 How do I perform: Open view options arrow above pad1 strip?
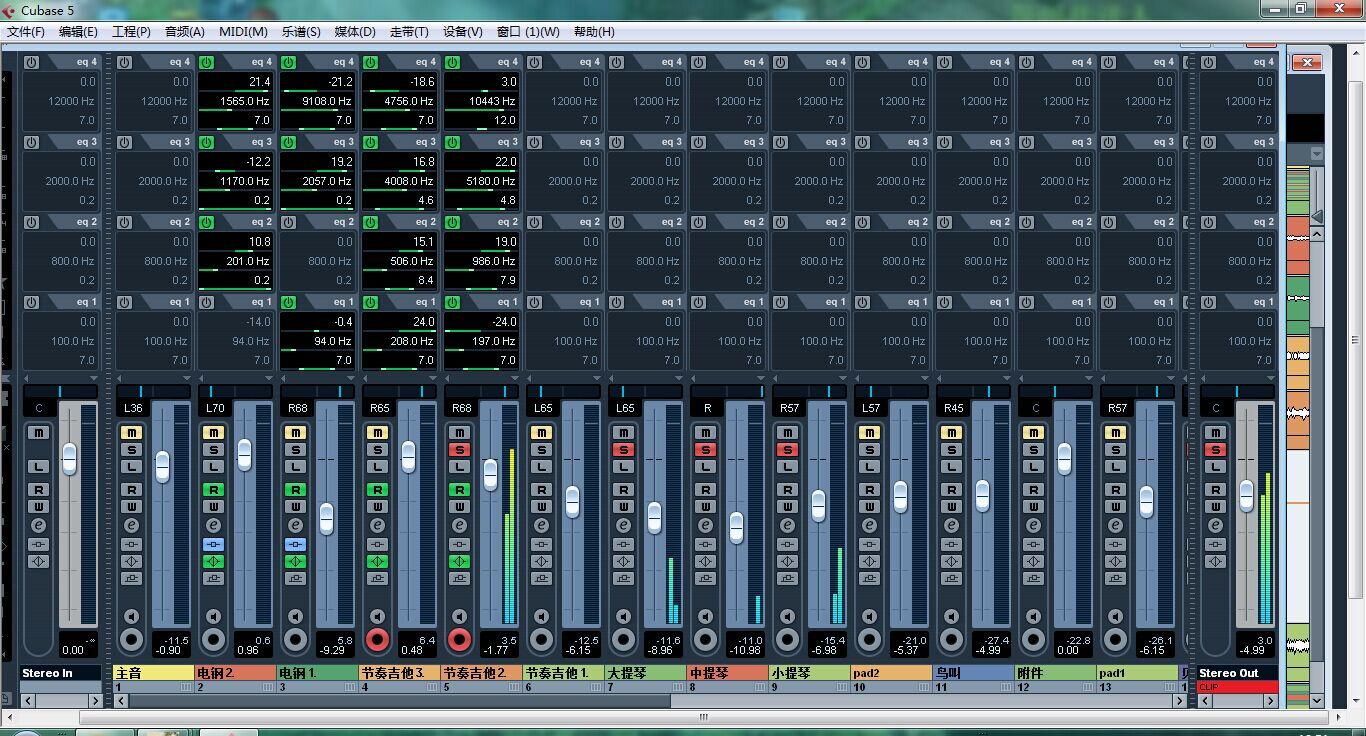pos(1171,378)
